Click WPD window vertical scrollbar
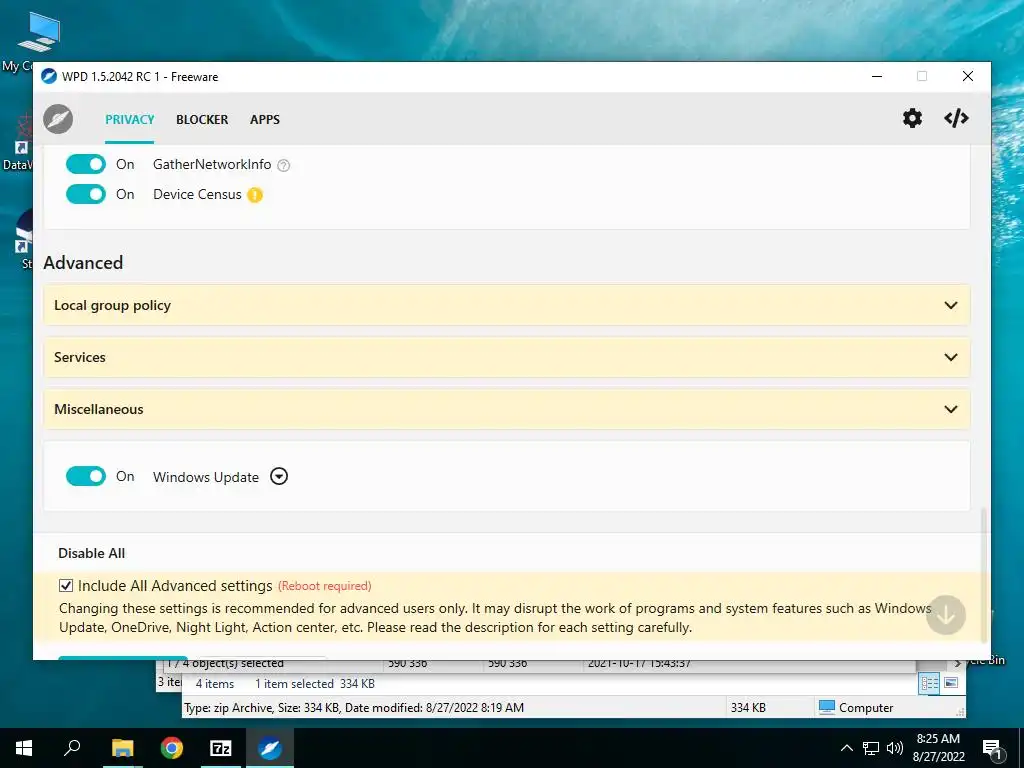Screen dimensions: 1024x768 tap(984, 575)
